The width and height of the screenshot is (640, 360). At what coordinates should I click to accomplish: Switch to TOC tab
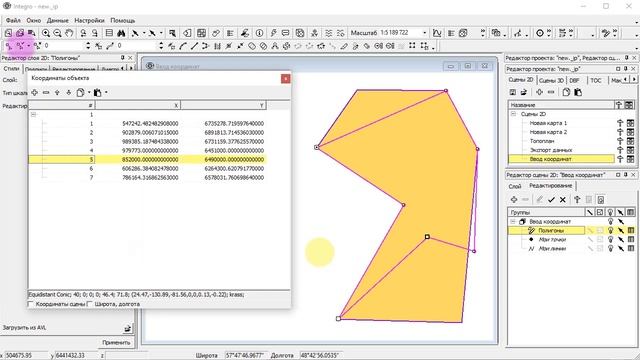click(596, 80)
